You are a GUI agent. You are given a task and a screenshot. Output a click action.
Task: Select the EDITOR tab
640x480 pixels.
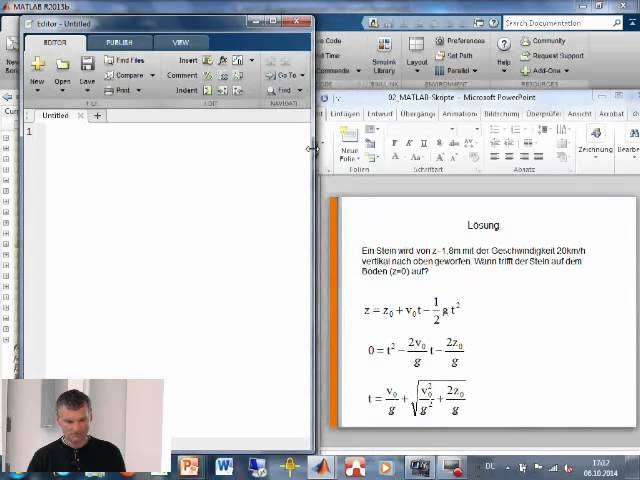(x=55, y=42)
